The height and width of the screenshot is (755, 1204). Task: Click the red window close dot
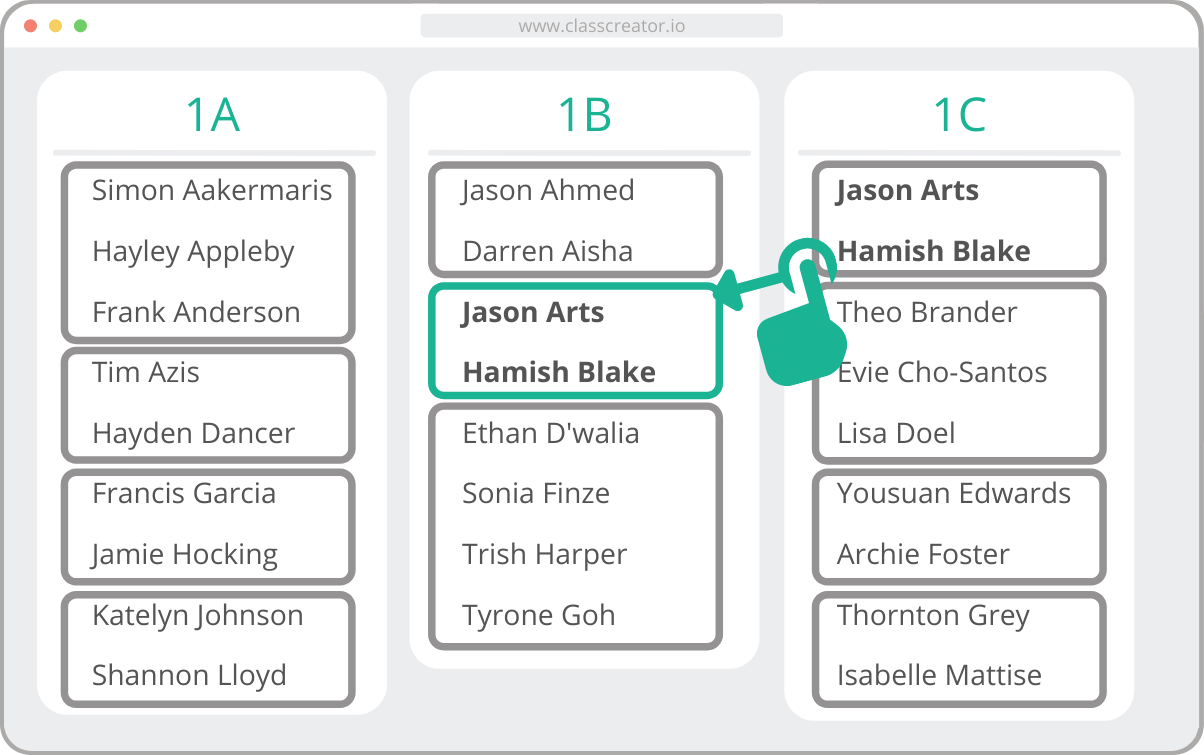click(x=30, y=25)
